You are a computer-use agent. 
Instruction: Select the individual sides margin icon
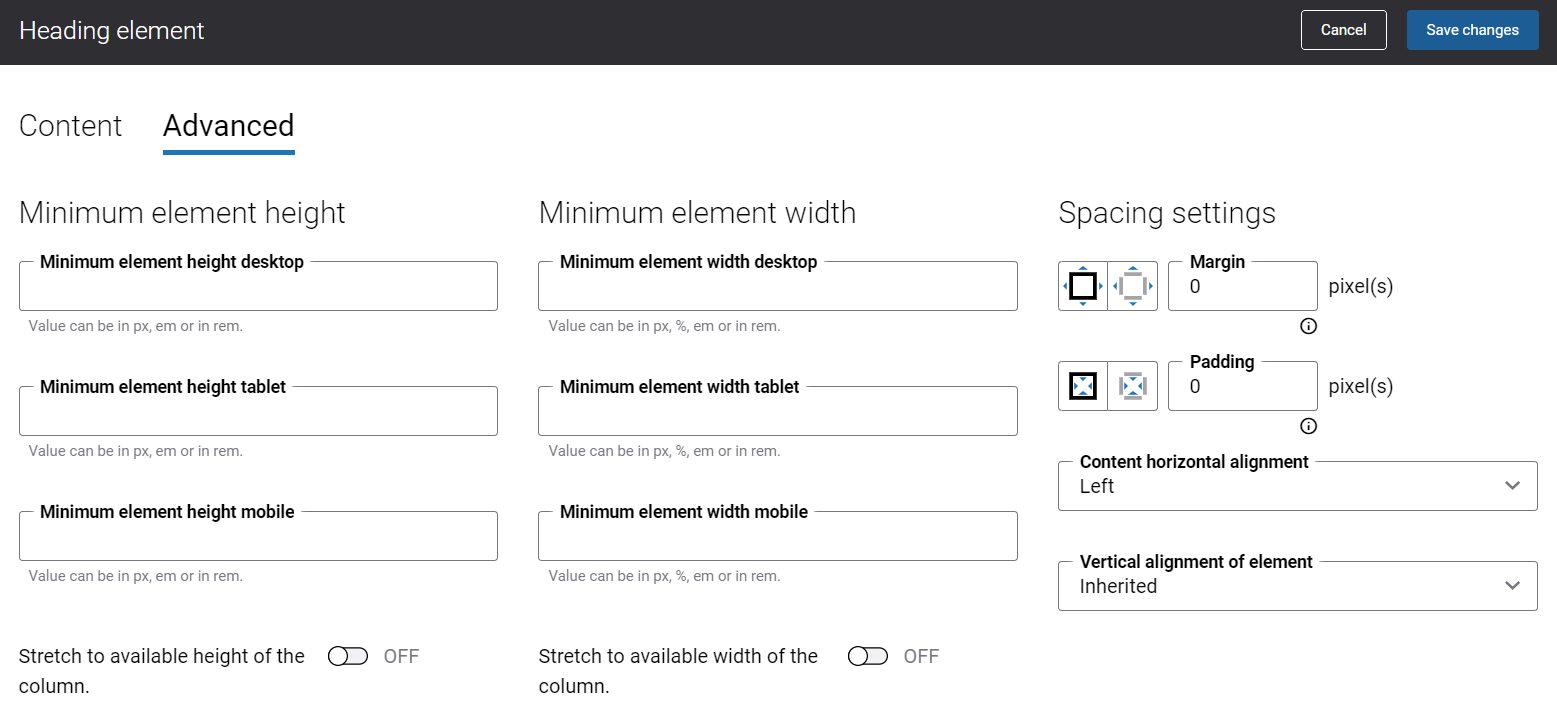pos(1133,286)
